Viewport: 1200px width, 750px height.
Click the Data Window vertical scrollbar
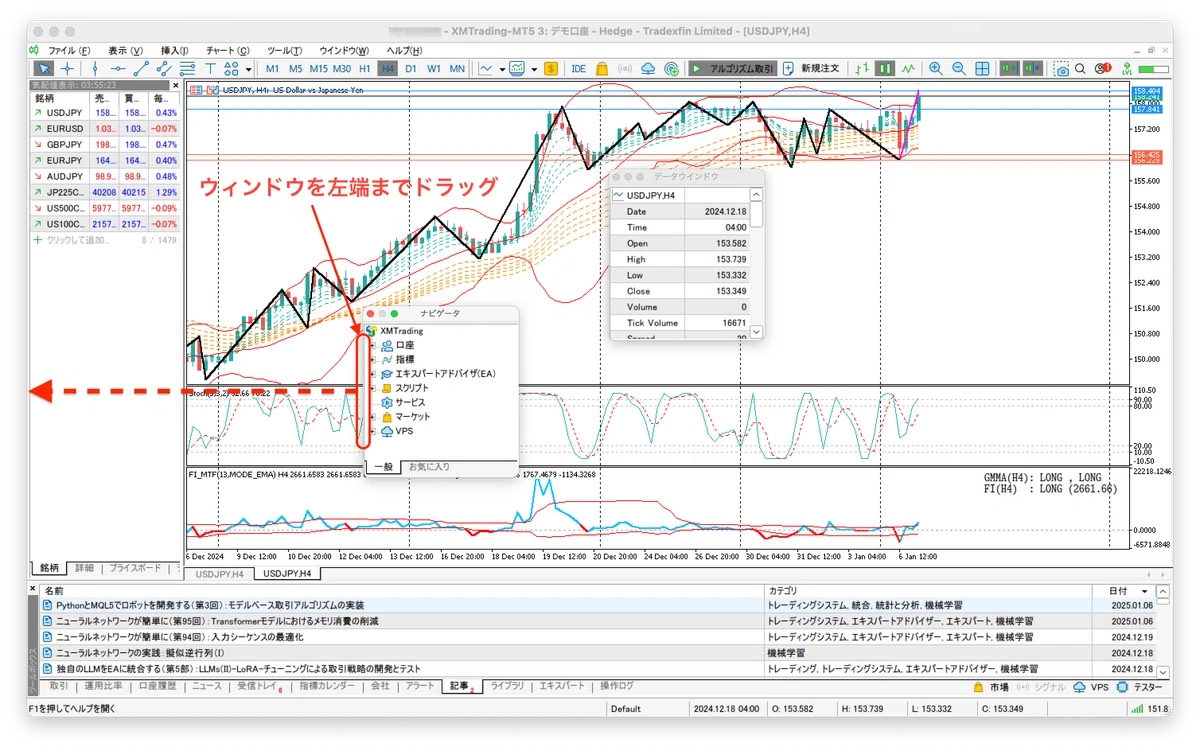point(756,265)
